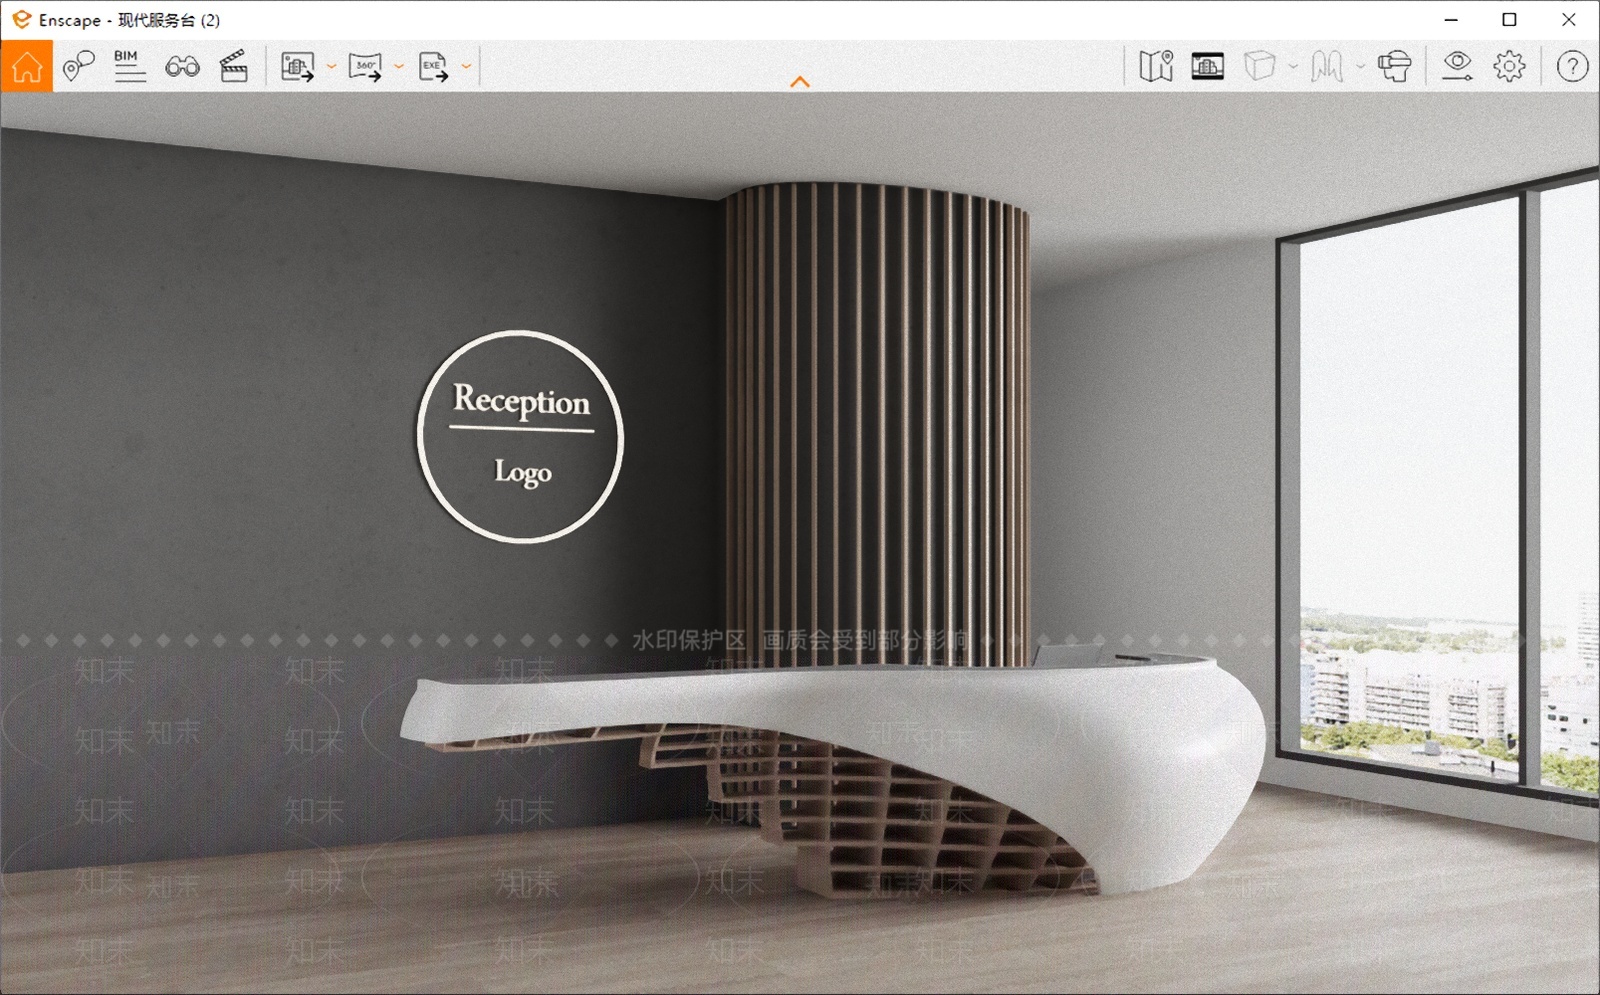The image size is (1600, 995).
Task: Expand the 360° panorama dropdown arrow
Action: click(399, 67)
